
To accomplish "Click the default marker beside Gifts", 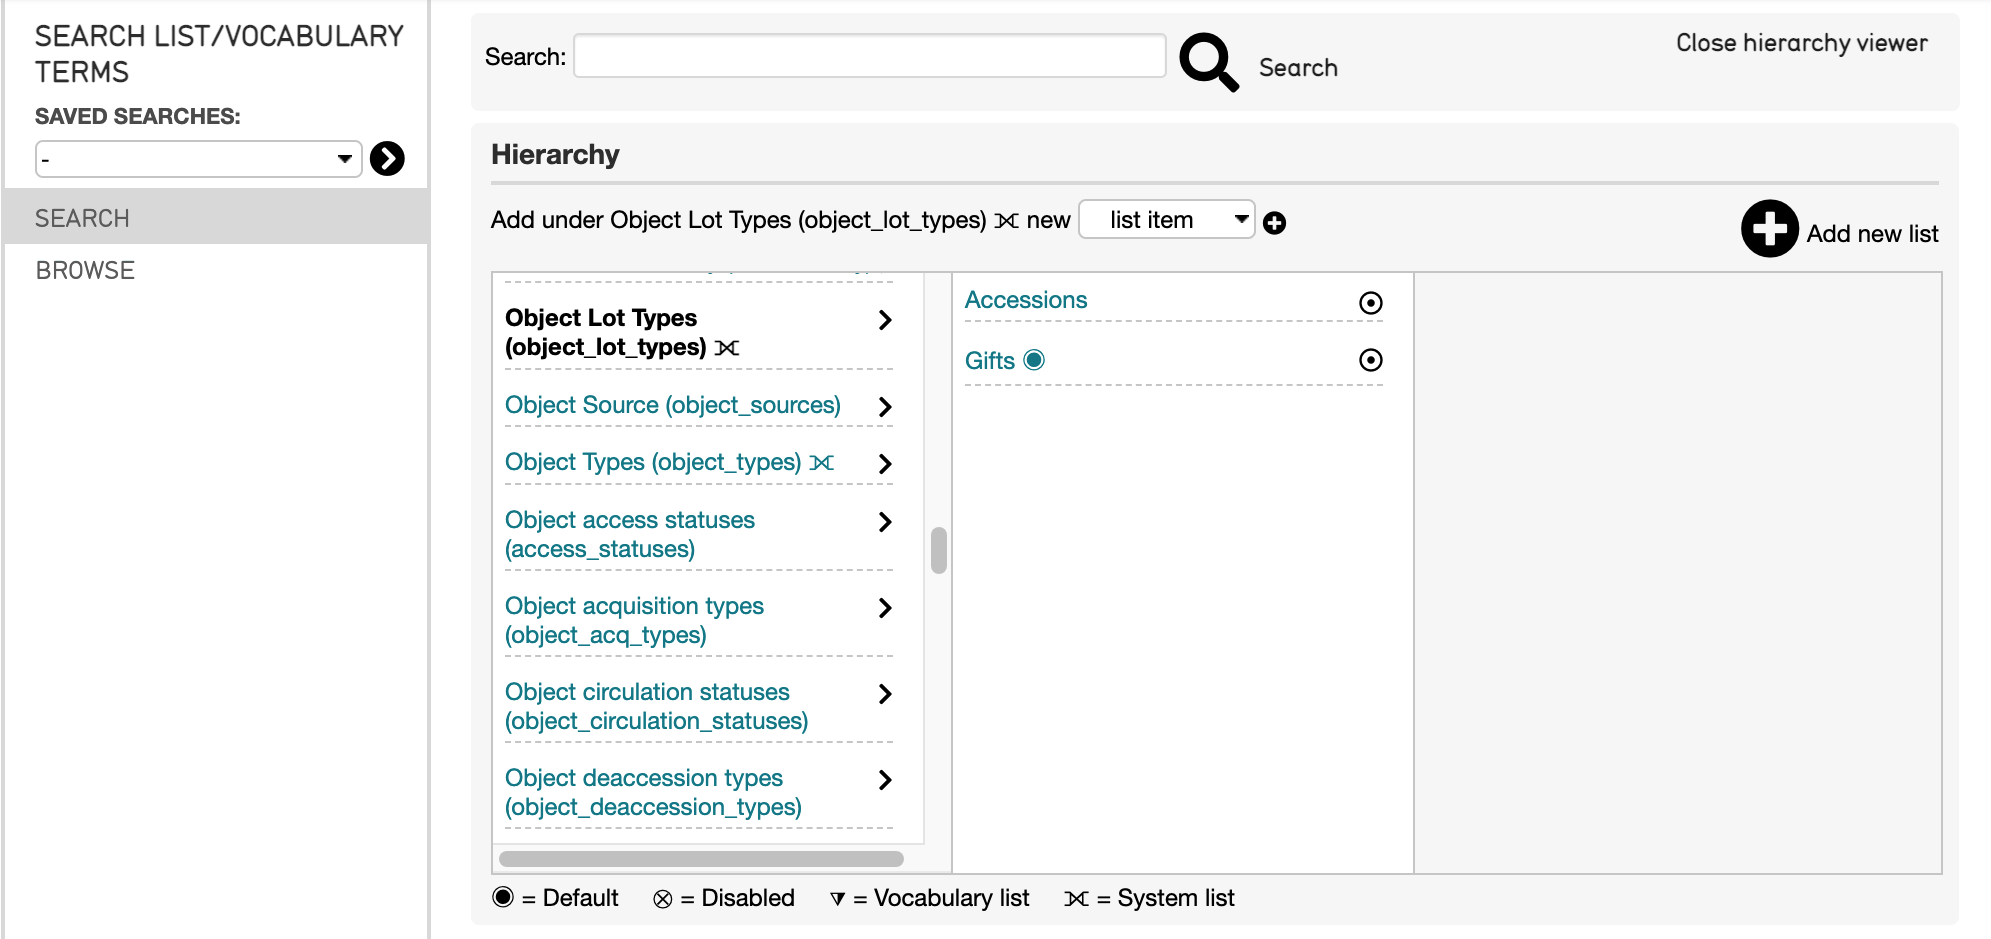I will [x=1034, y=360].
